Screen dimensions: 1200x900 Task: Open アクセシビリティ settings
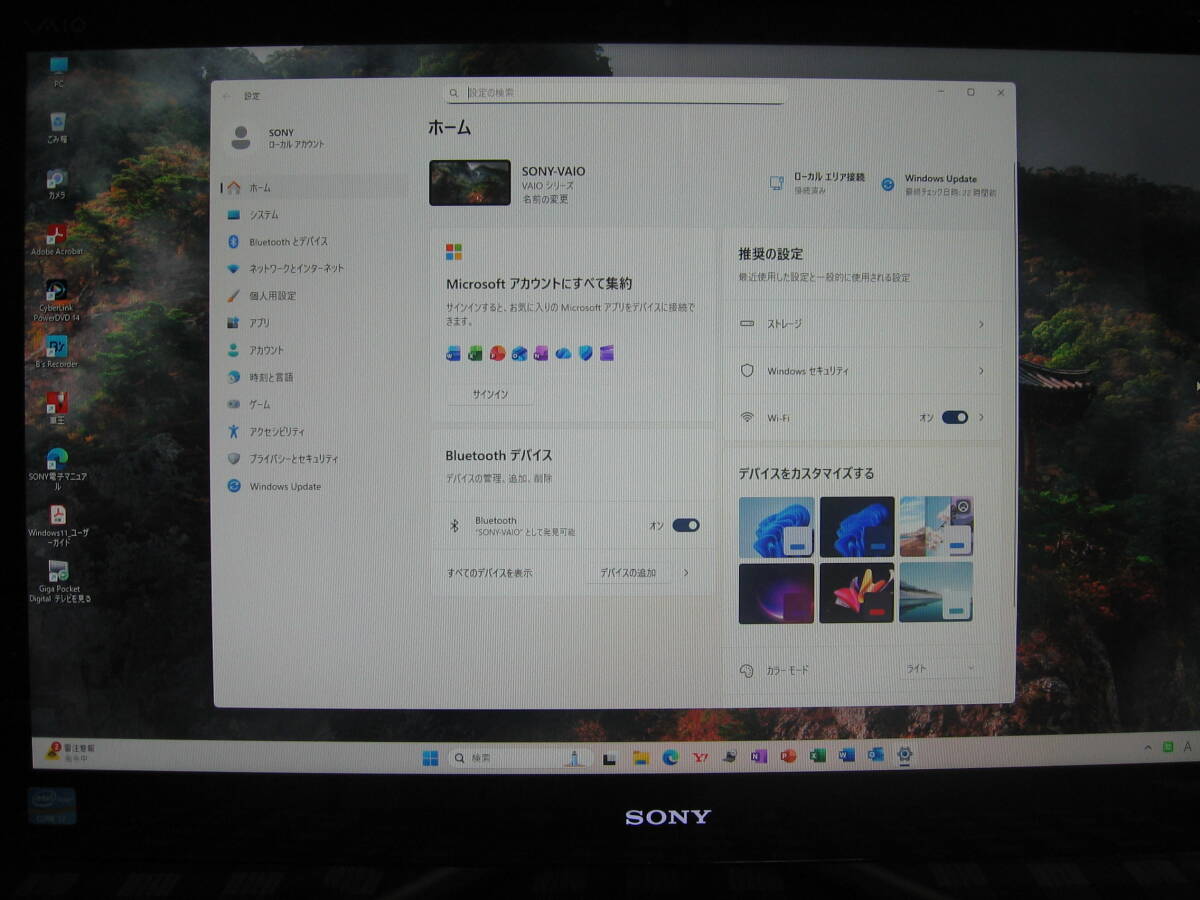click(314, 432)
